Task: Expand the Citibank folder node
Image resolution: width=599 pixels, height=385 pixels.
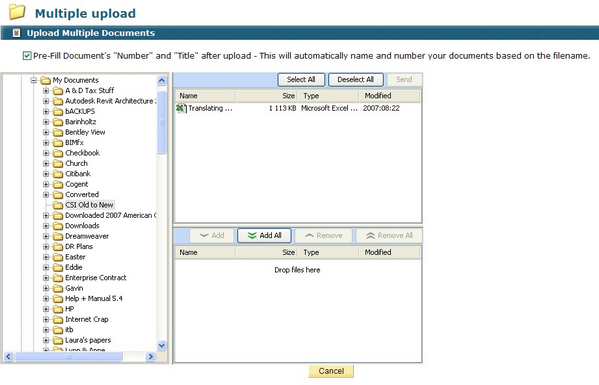Action: (x=46, y=174)
